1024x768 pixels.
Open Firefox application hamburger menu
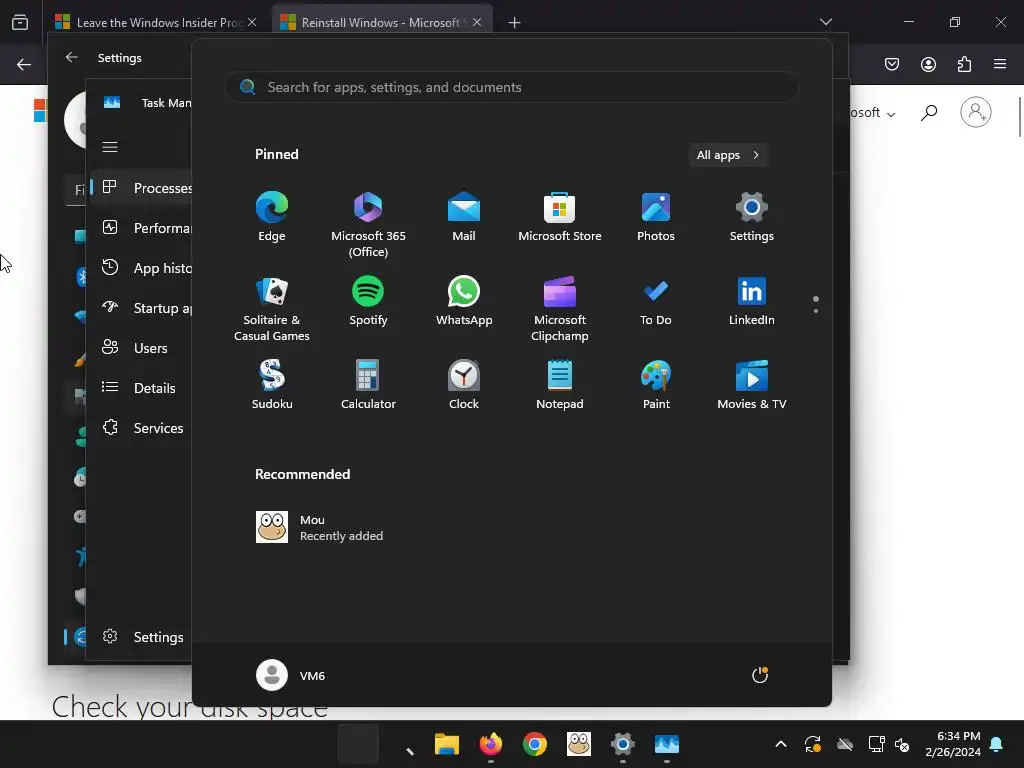(1000, 64)
